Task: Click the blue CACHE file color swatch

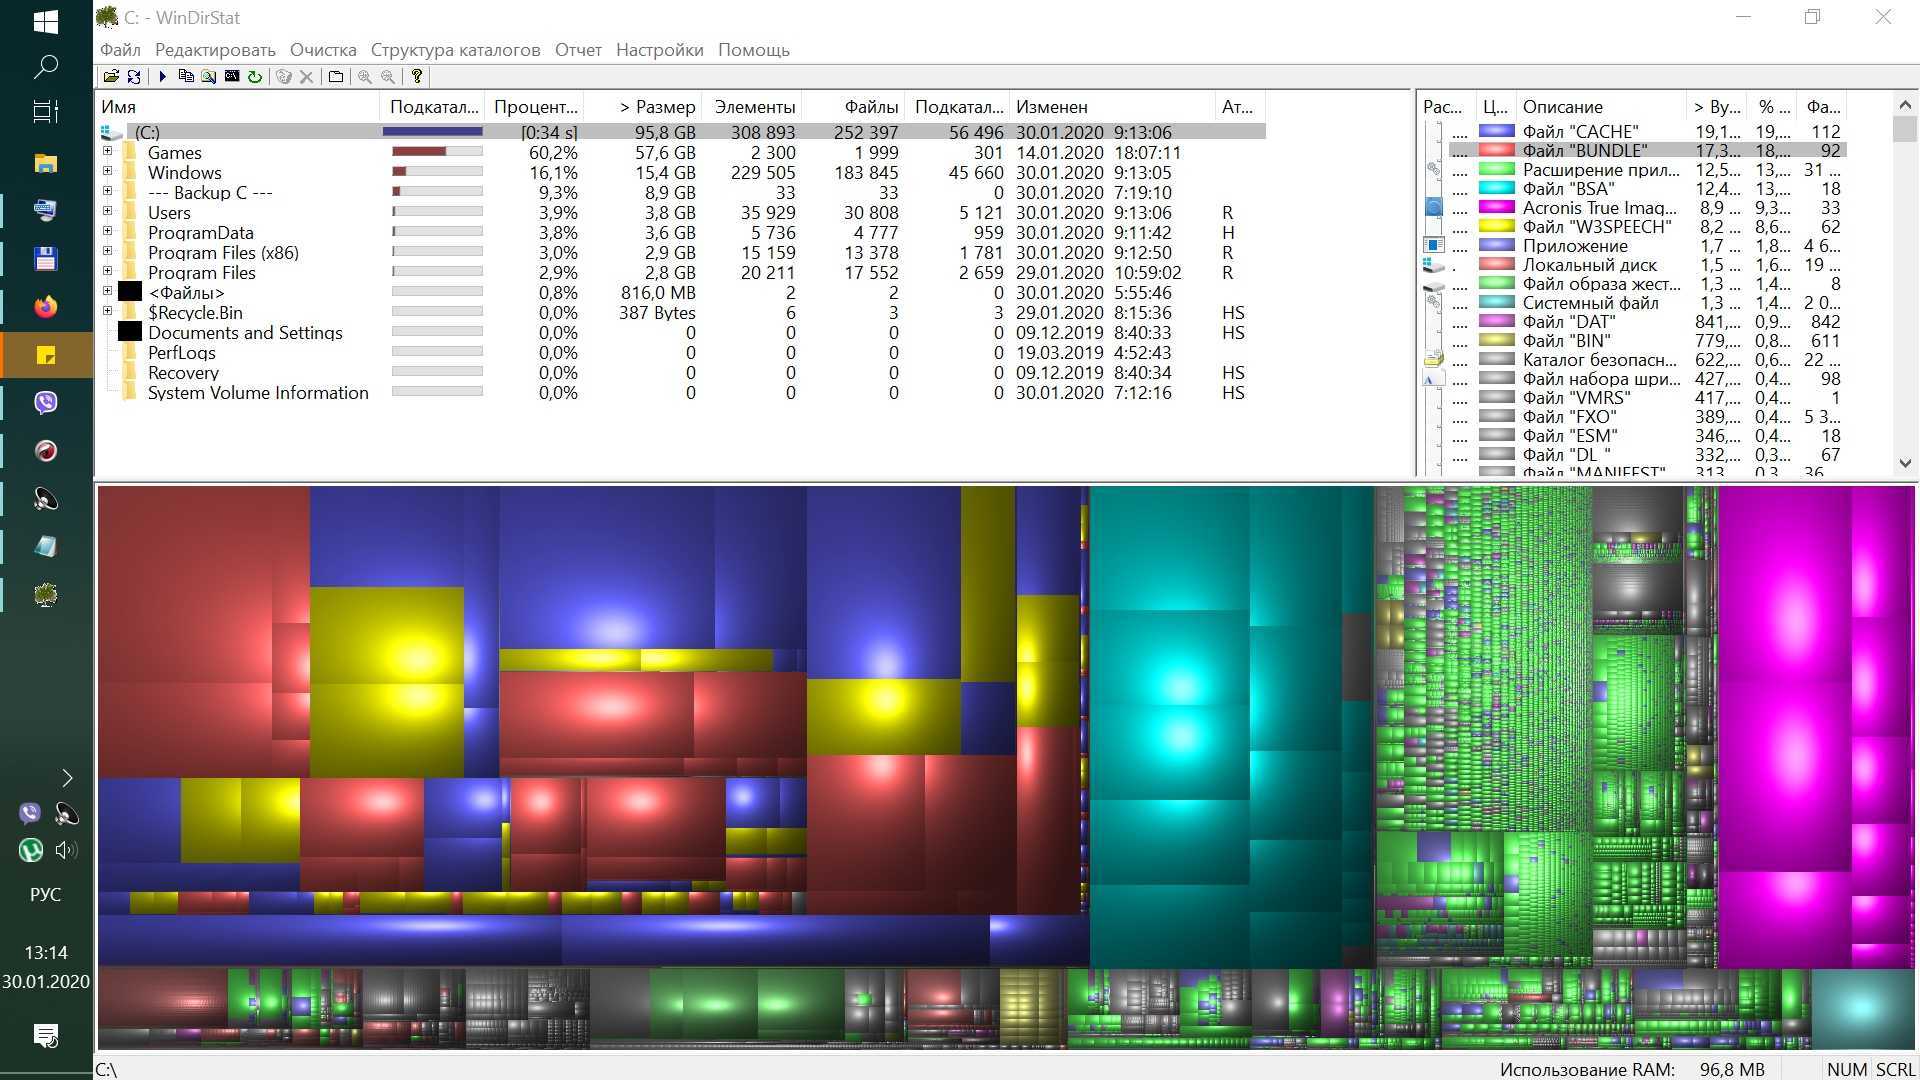Action: 1496,131
